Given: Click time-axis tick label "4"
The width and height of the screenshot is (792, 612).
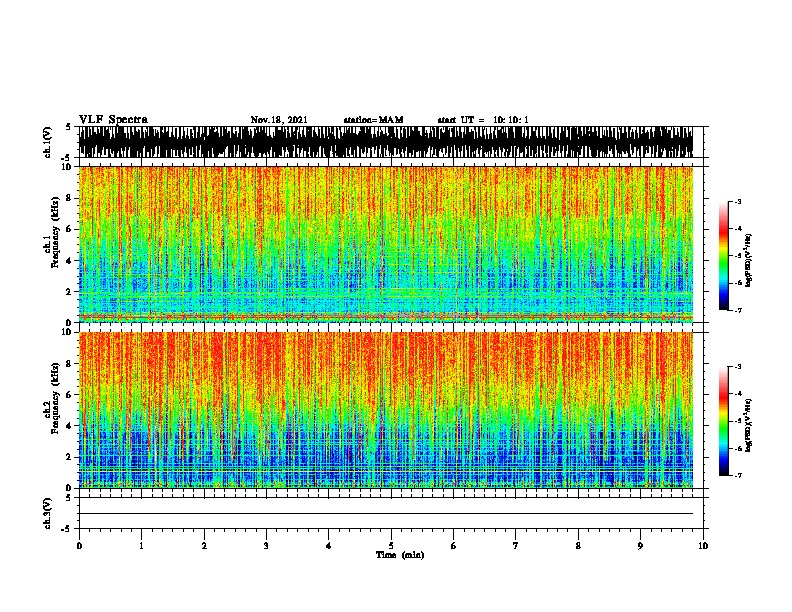Looking at the screenshot, I should click(329, 546).
